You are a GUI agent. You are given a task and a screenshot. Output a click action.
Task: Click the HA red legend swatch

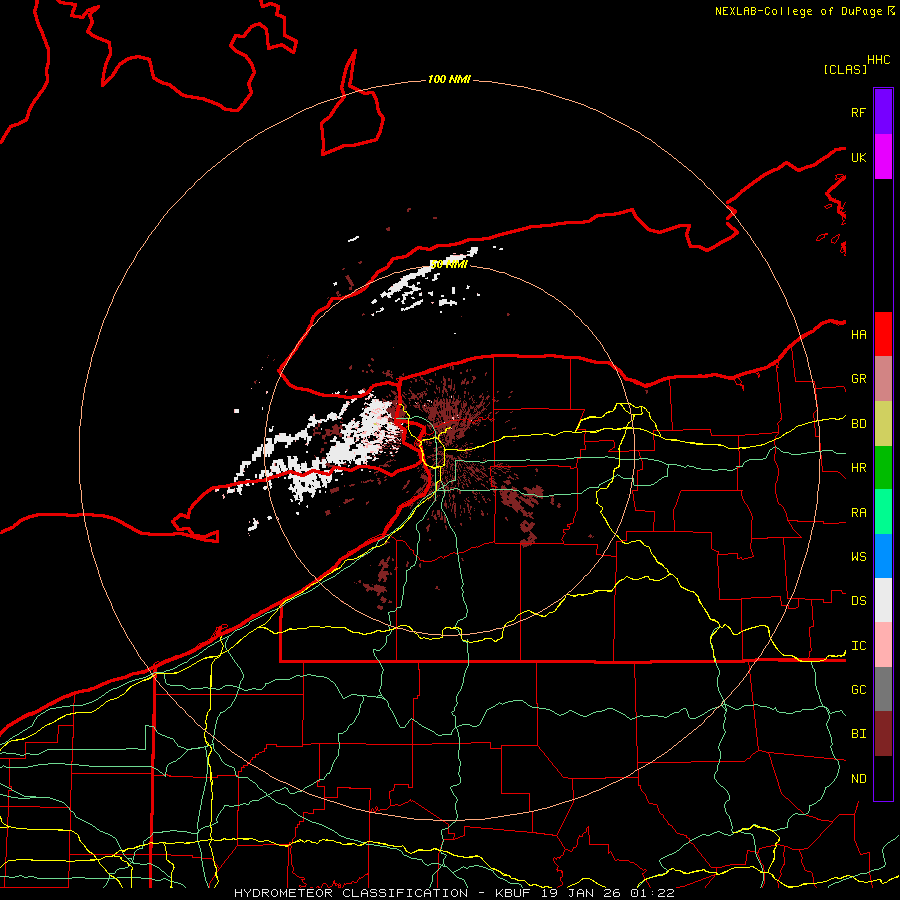pos(883,334)
